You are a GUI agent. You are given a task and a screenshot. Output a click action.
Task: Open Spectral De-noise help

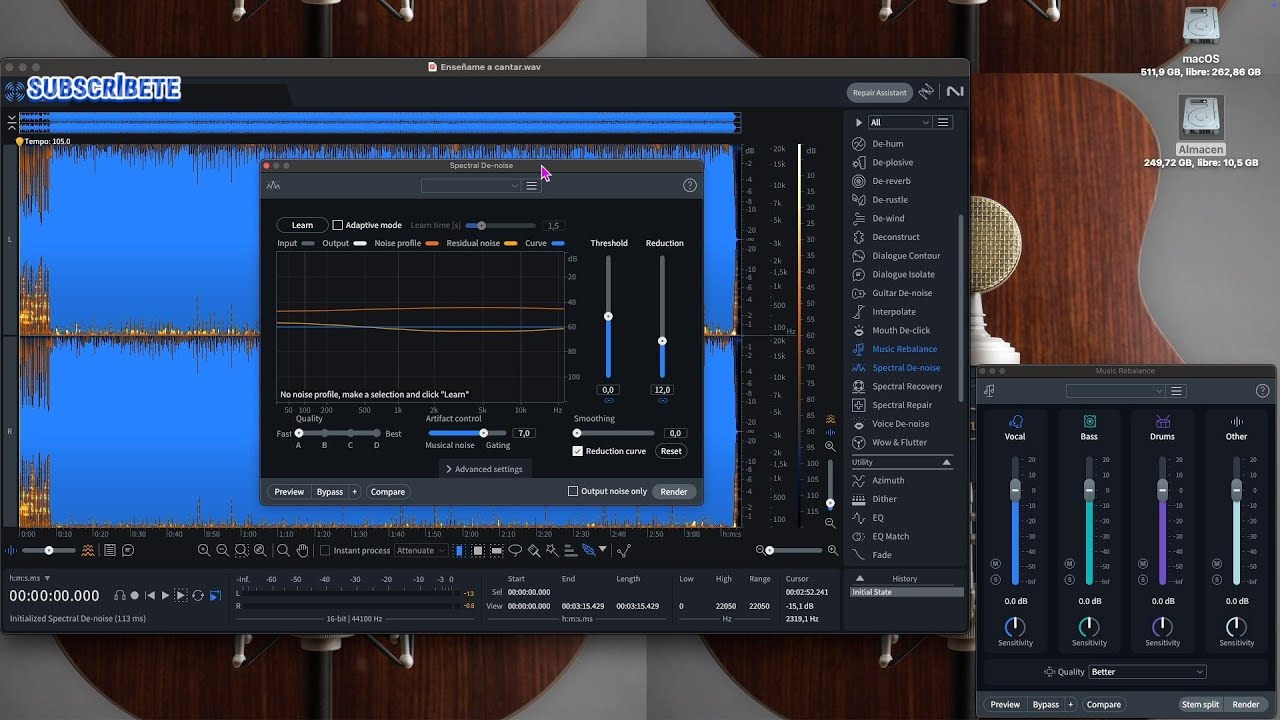pos(689,185)
